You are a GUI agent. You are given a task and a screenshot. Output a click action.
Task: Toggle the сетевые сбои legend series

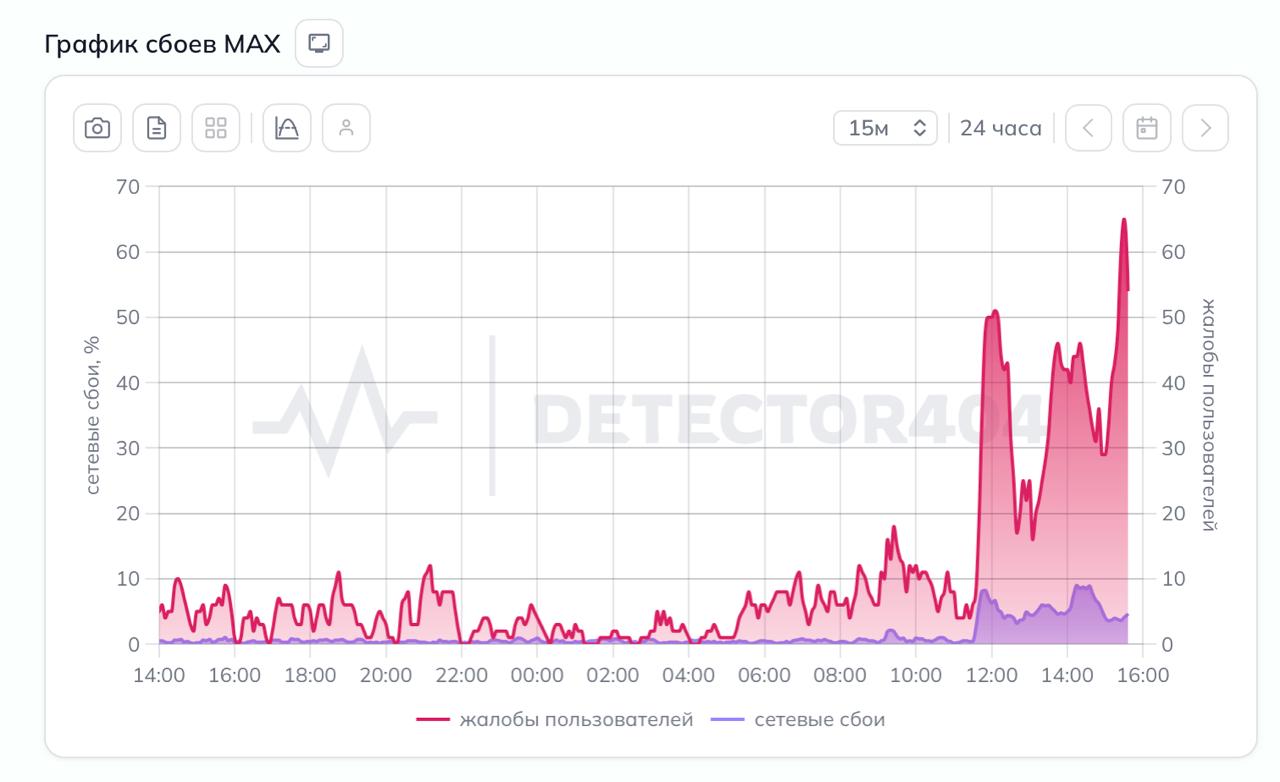(x=798, y=719)
